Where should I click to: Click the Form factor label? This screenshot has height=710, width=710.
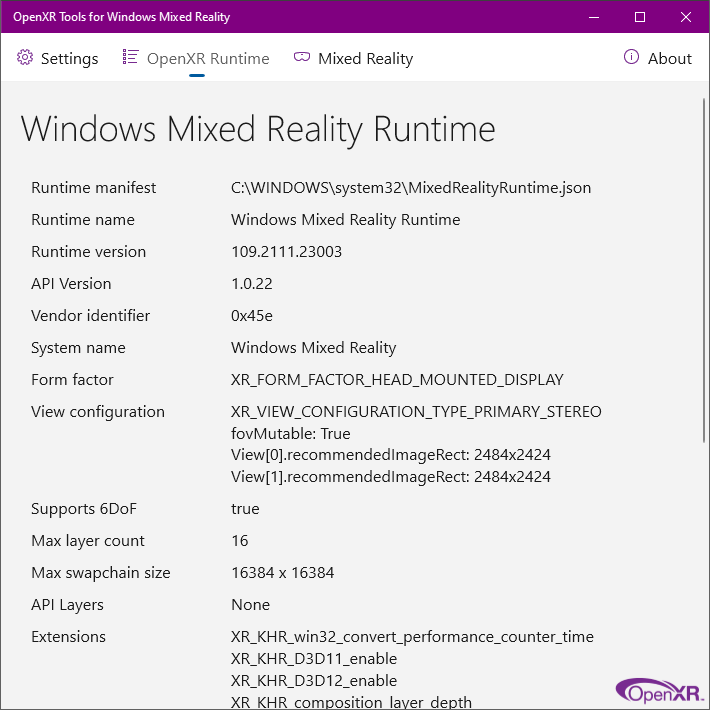pyautogui.click(x=72, y=379)
